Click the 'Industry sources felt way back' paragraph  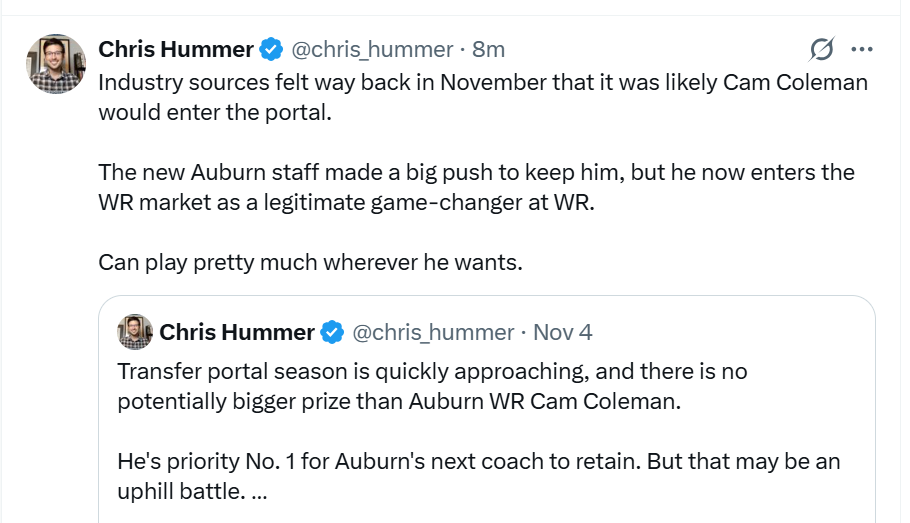point(482,82)
